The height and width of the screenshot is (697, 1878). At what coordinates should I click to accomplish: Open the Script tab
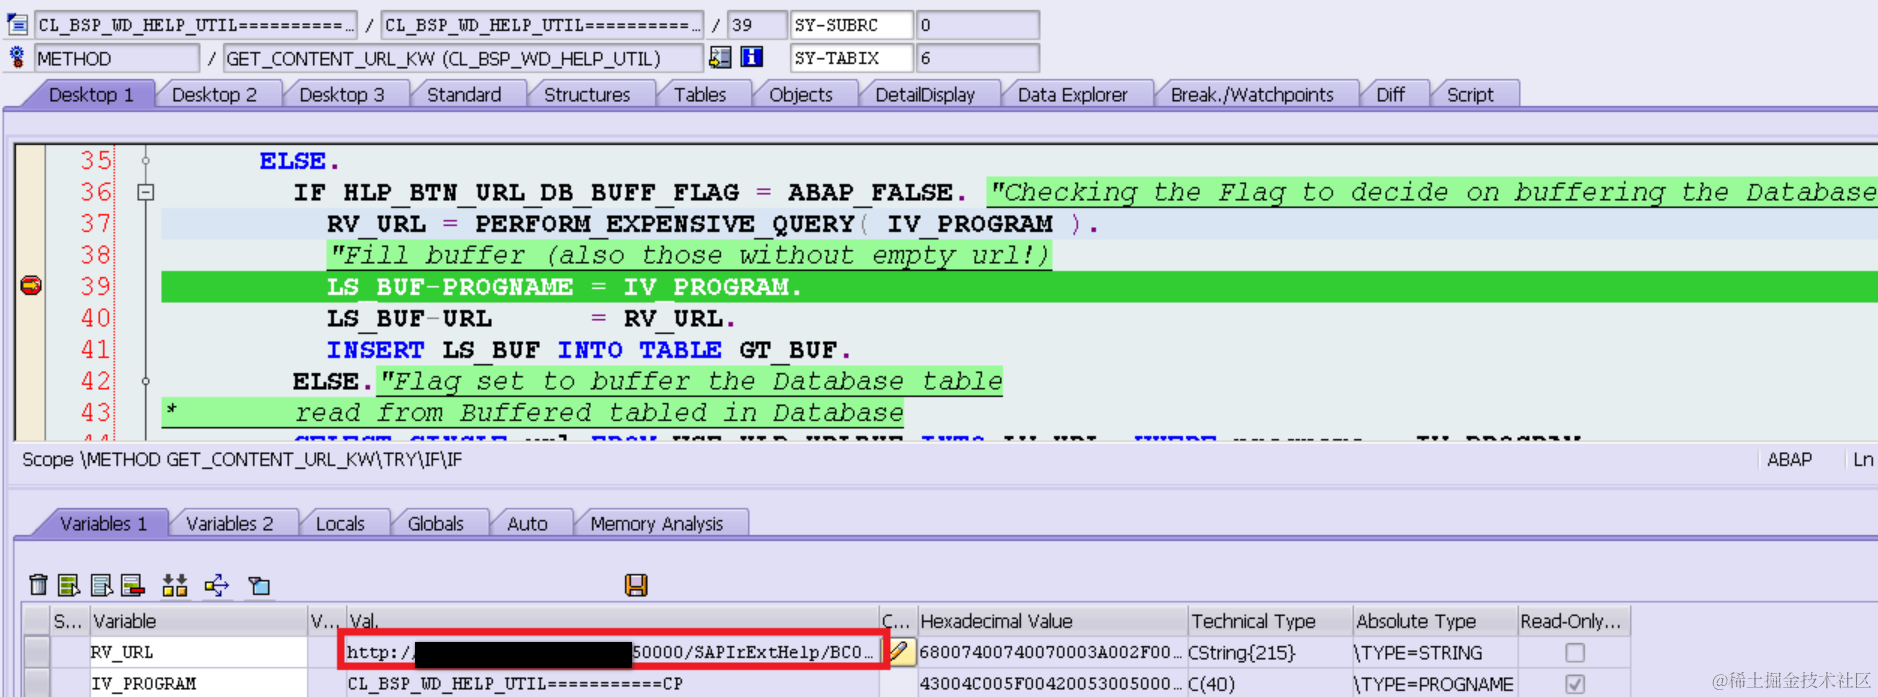[x=1470, y=94]
